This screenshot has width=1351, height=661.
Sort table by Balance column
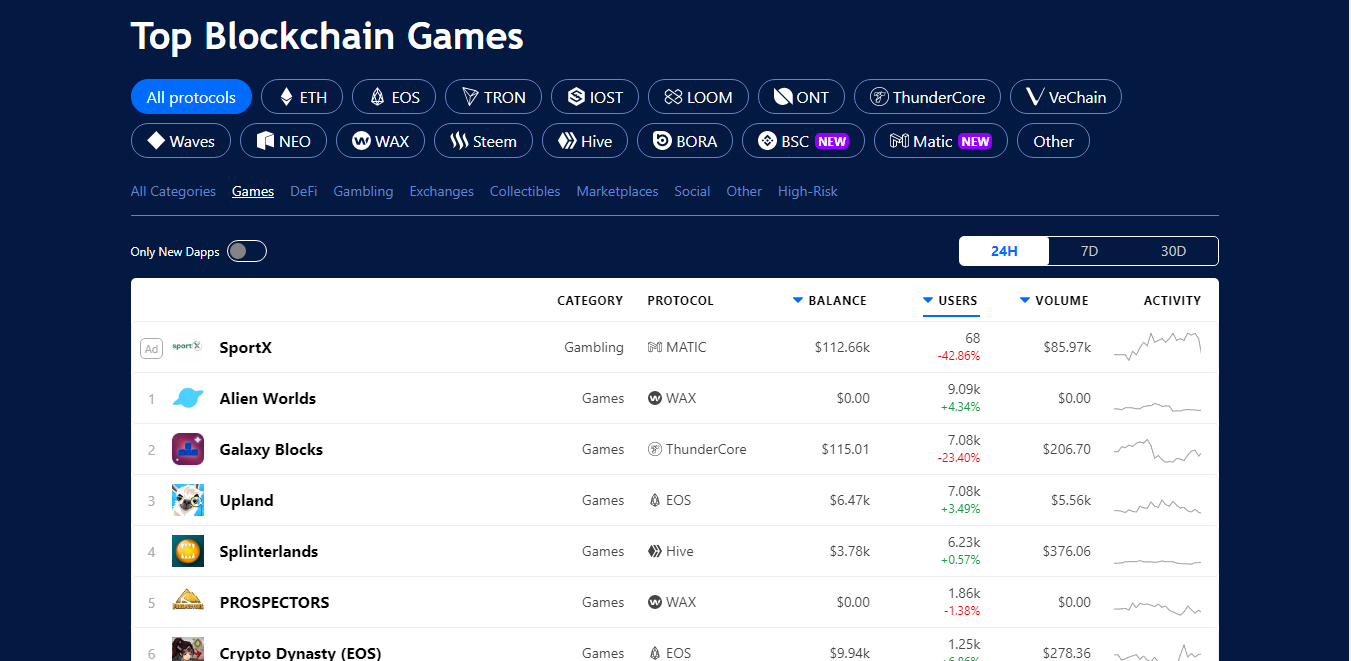pyautogui.click(x=830, y=300)
